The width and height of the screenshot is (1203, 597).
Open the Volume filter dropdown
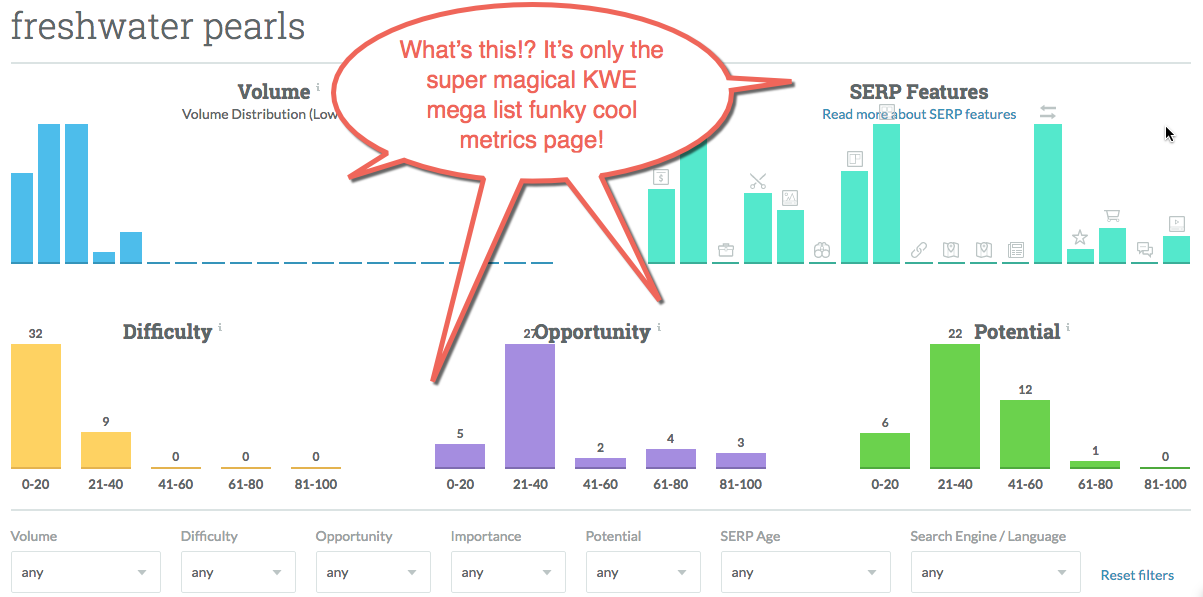[x=85, y=573]
